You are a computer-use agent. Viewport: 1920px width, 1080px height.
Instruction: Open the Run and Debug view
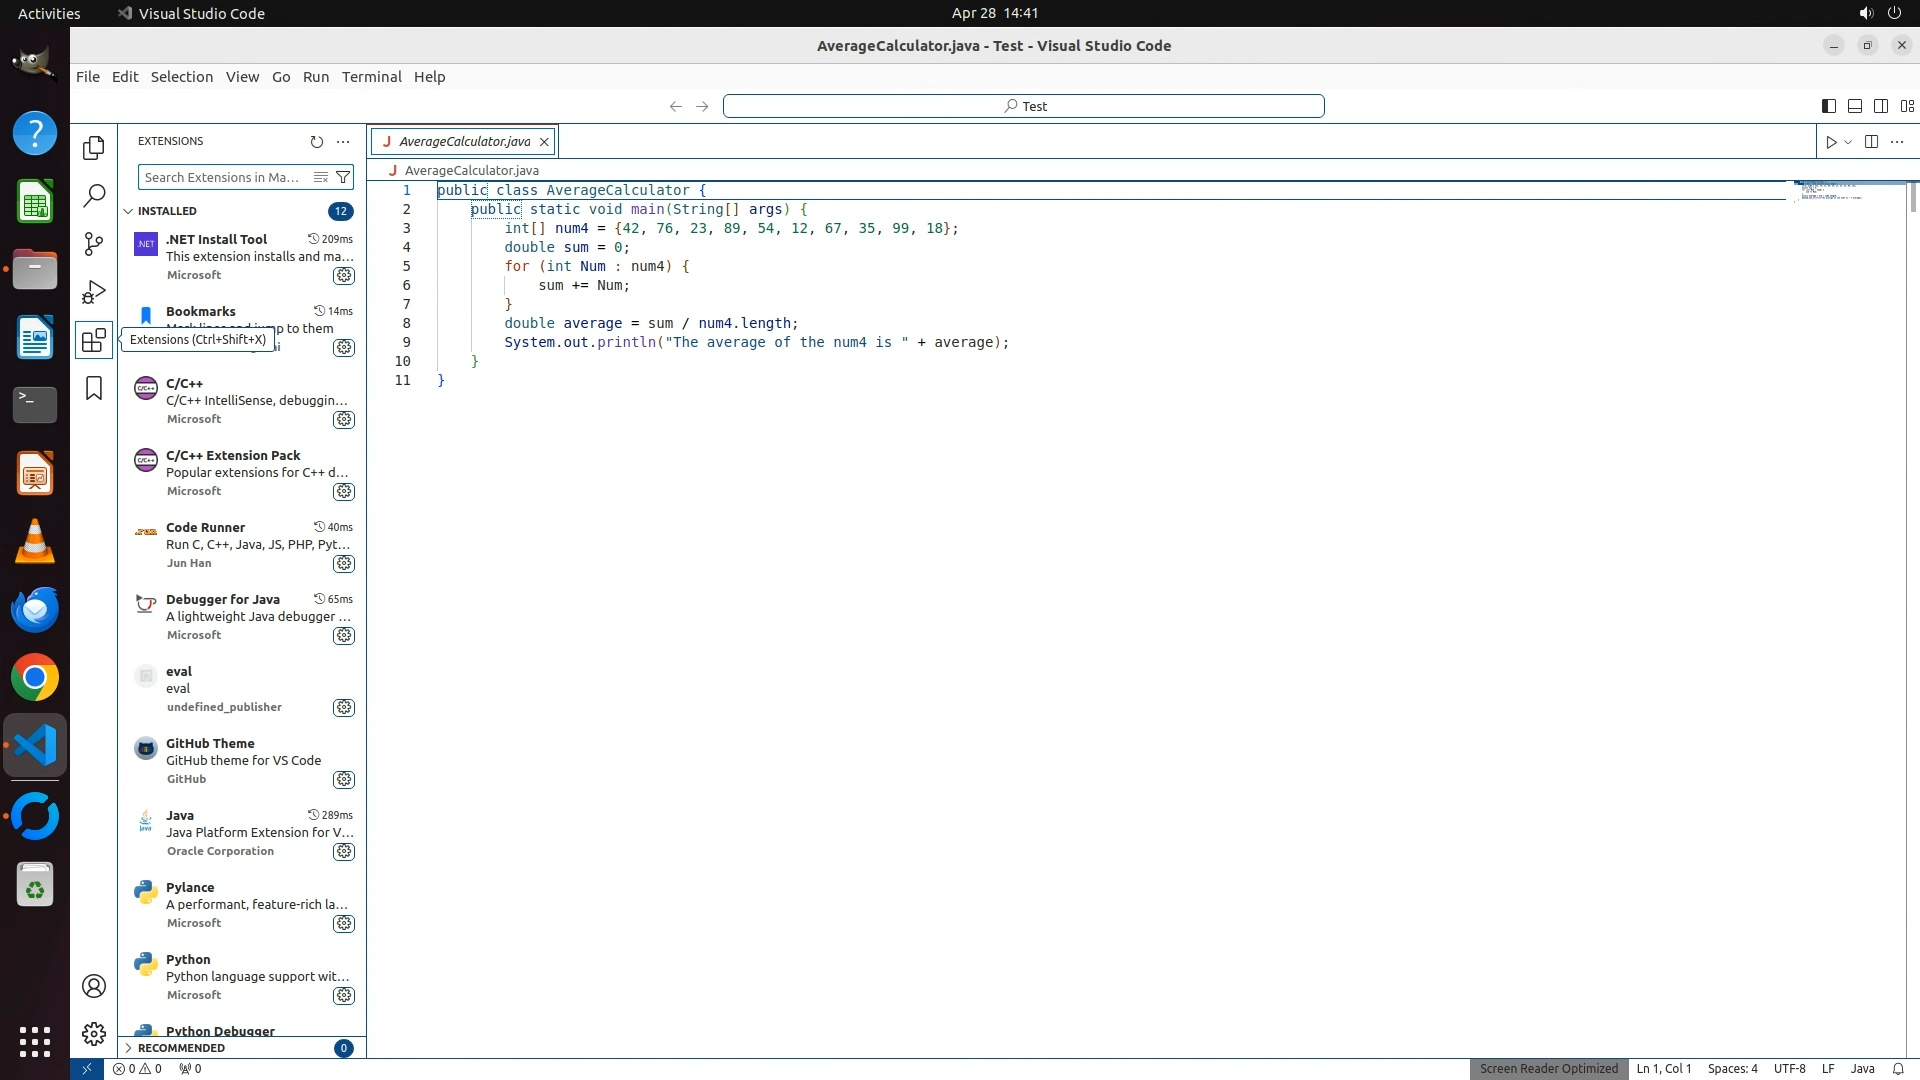[94, 291]
